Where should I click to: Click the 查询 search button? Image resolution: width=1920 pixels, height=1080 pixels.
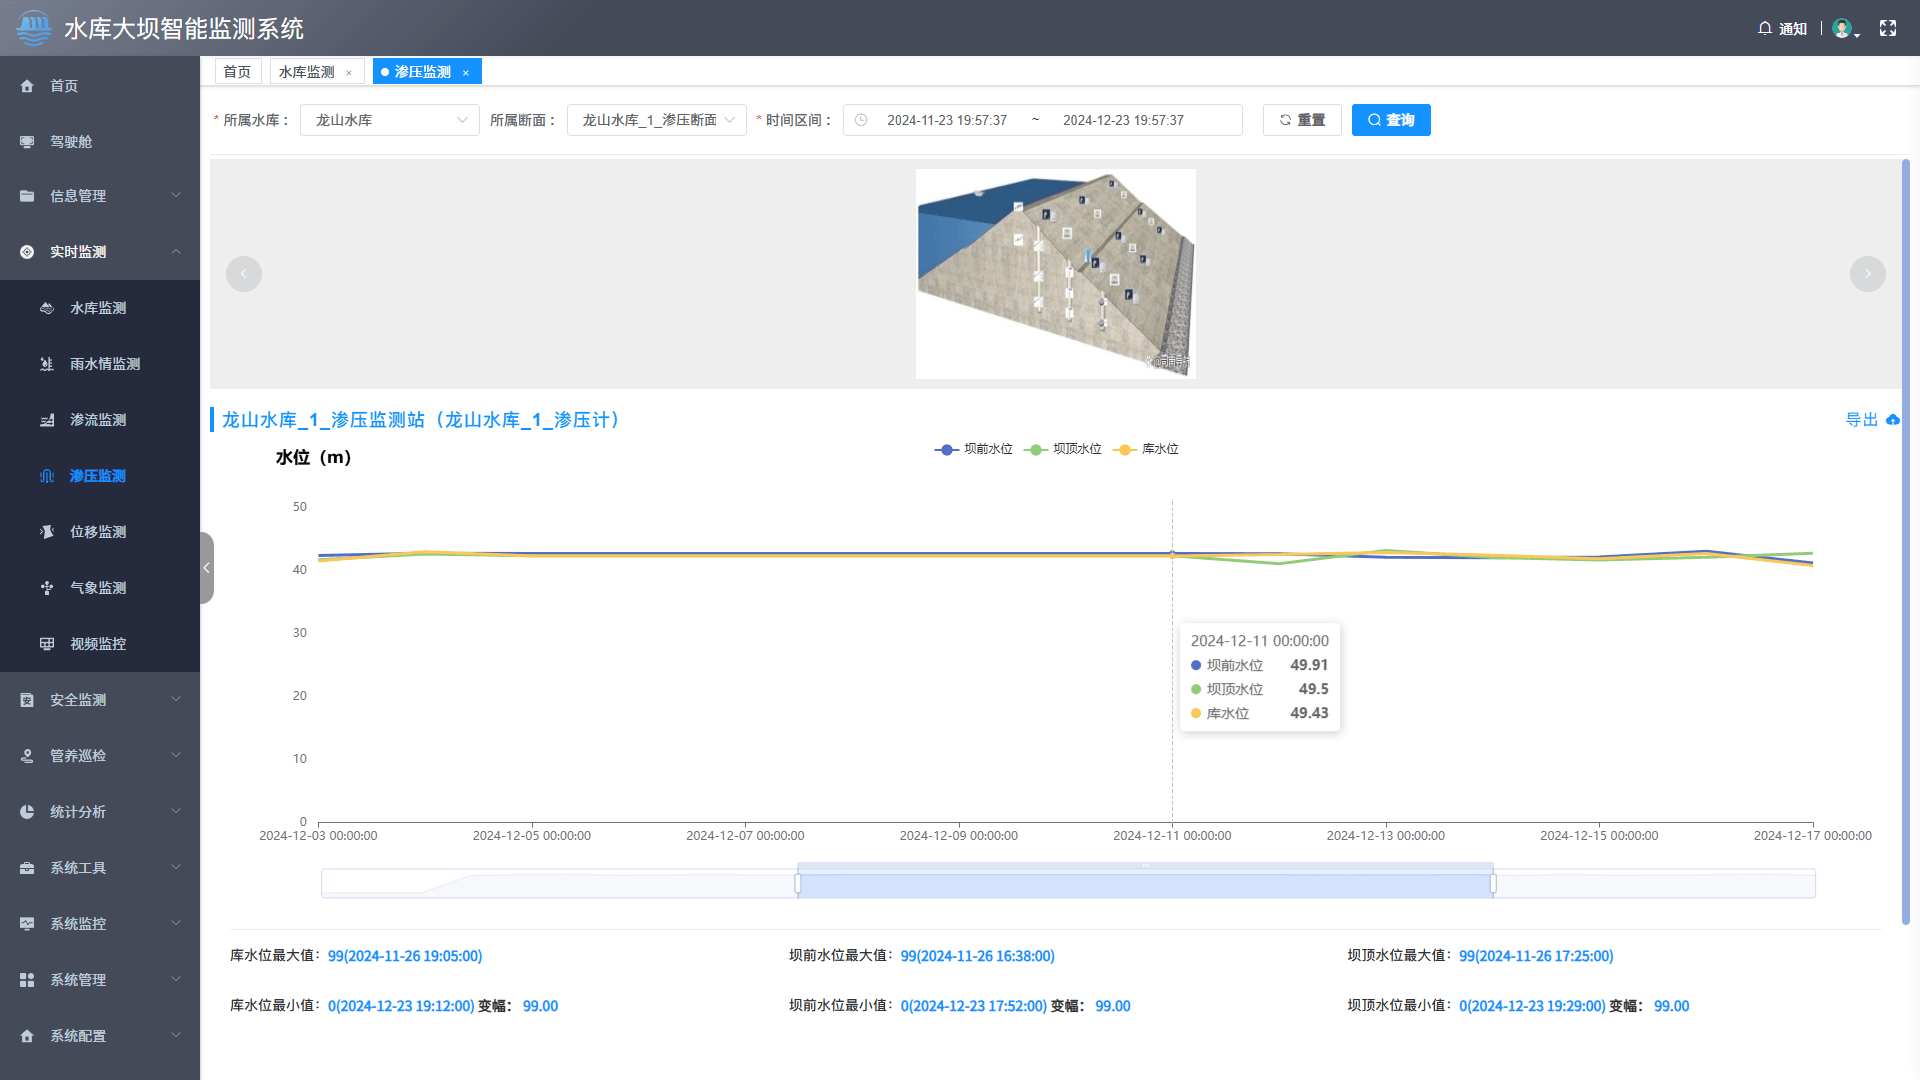pos(1390,120)
